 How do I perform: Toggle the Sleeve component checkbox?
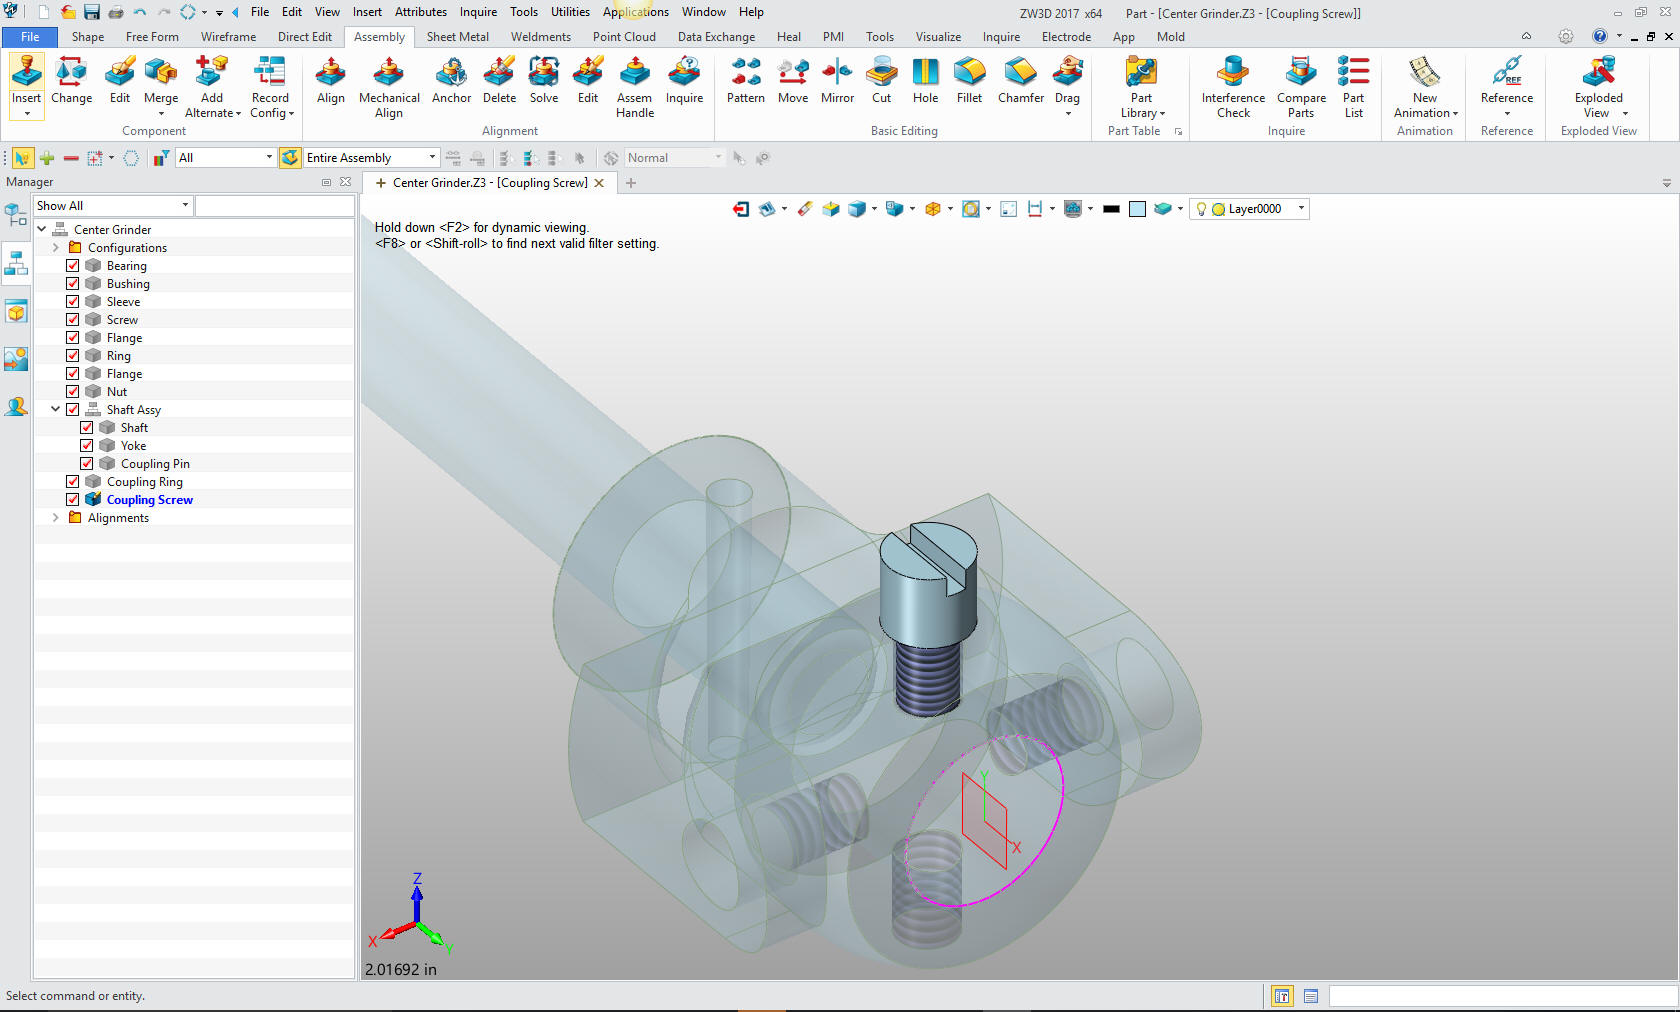pos(73,301)
